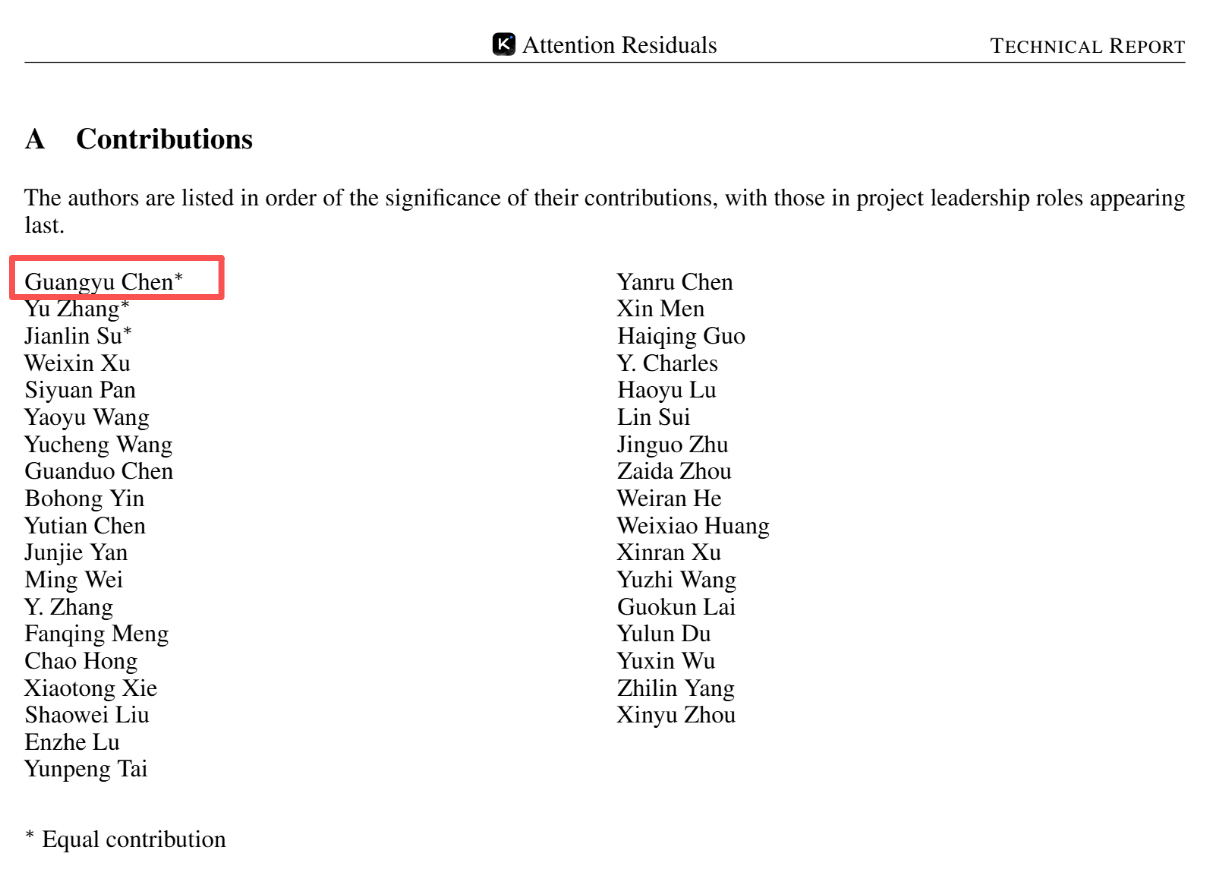This screenshot has height=888, width=1208.
Task: Click the name Guanduo Chen
Action: (x=99, y=471)
